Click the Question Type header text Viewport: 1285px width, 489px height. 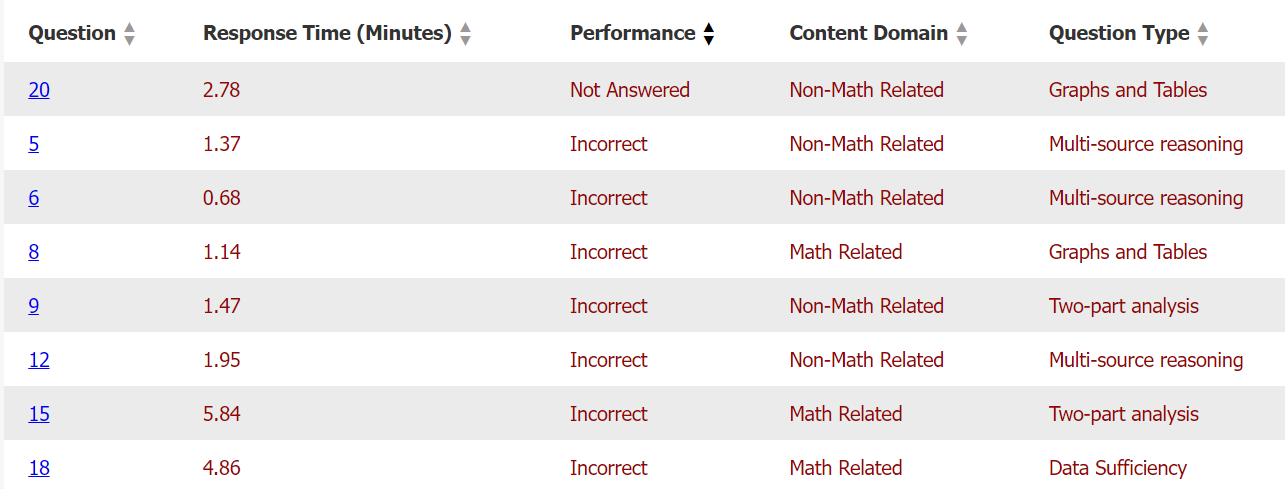pyautogui.click(x=1119, y=33)
